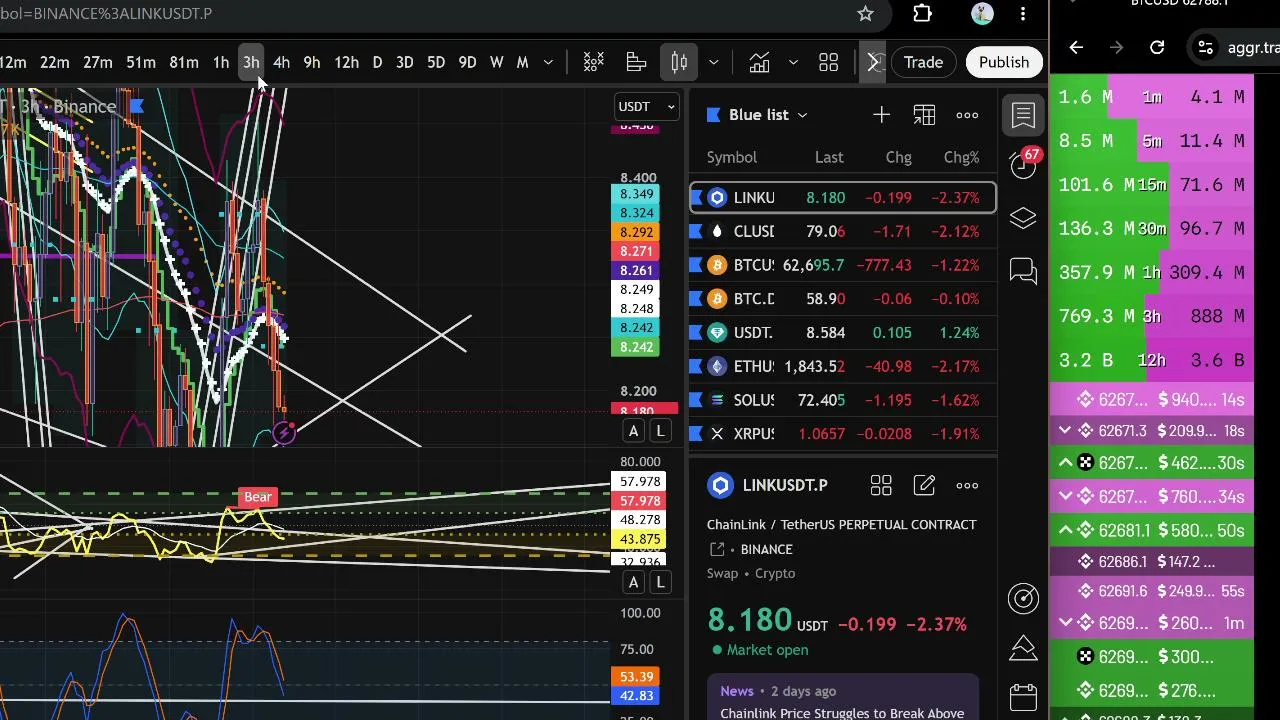Select the W weekly timeframe
This screenshot has height=720, width=1280.
click(x=496, y=62)
